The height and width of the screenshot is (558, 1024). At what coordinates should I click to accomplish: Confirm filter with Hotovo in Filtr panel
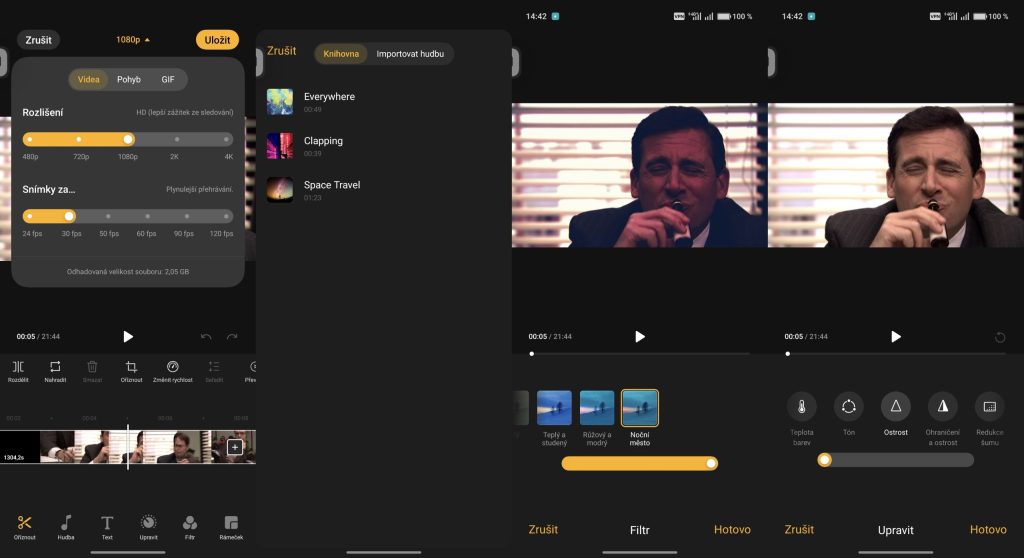pos(732,529)
